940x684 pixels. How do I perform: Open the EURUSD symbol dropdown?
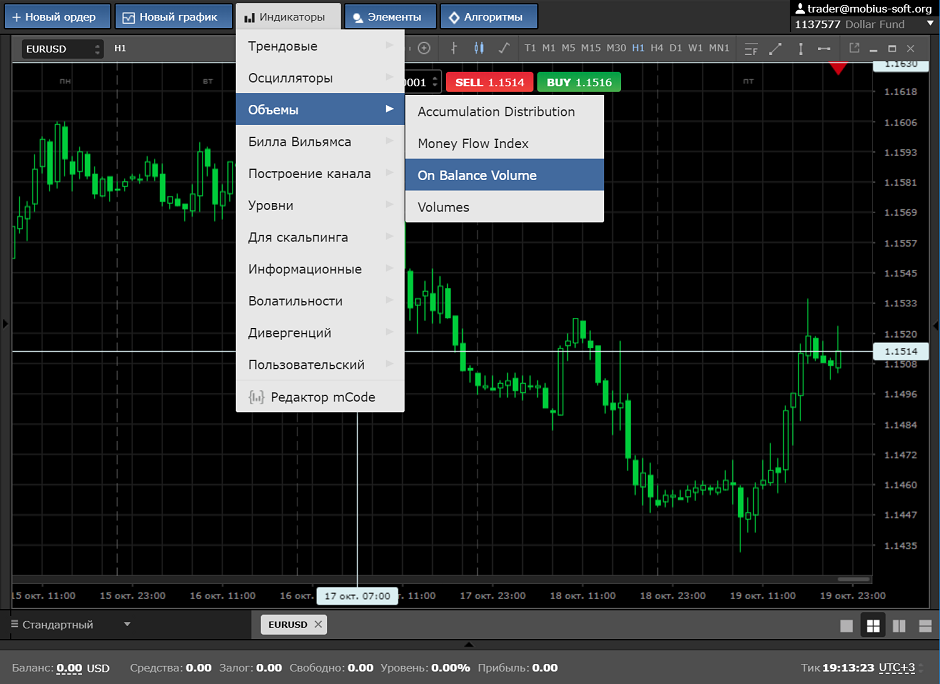pyautogui.click(x=63, y=48)
